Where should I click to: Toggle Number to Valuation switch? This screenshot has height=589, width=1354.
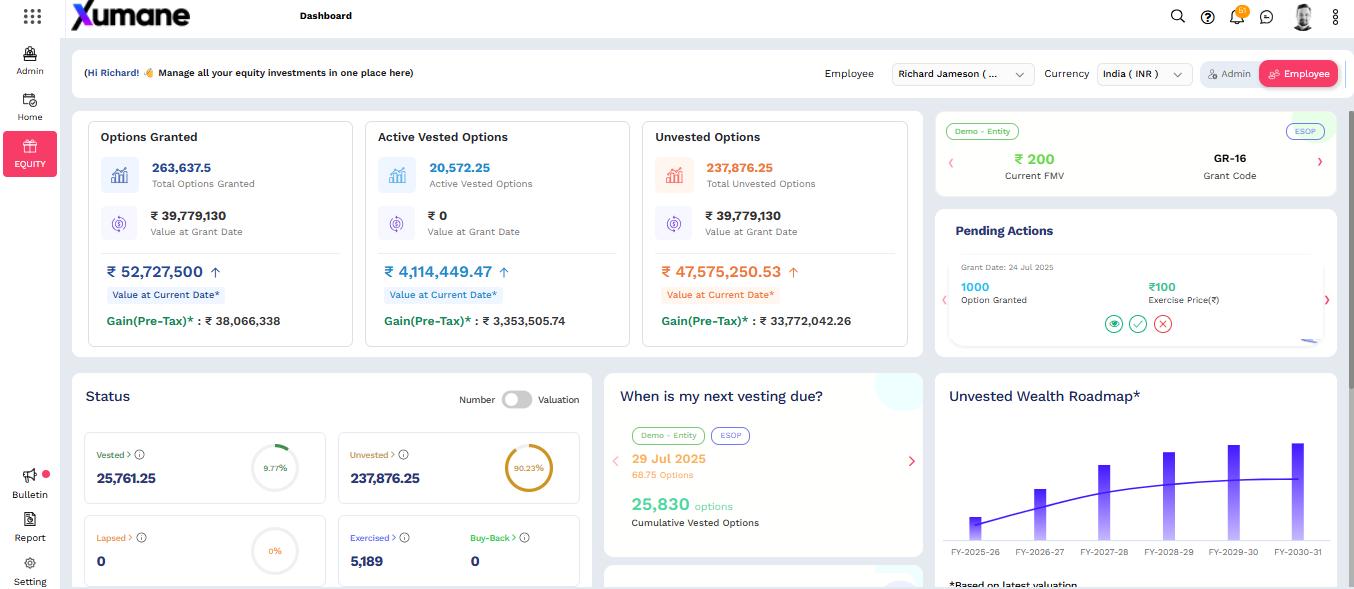[517, 400]
